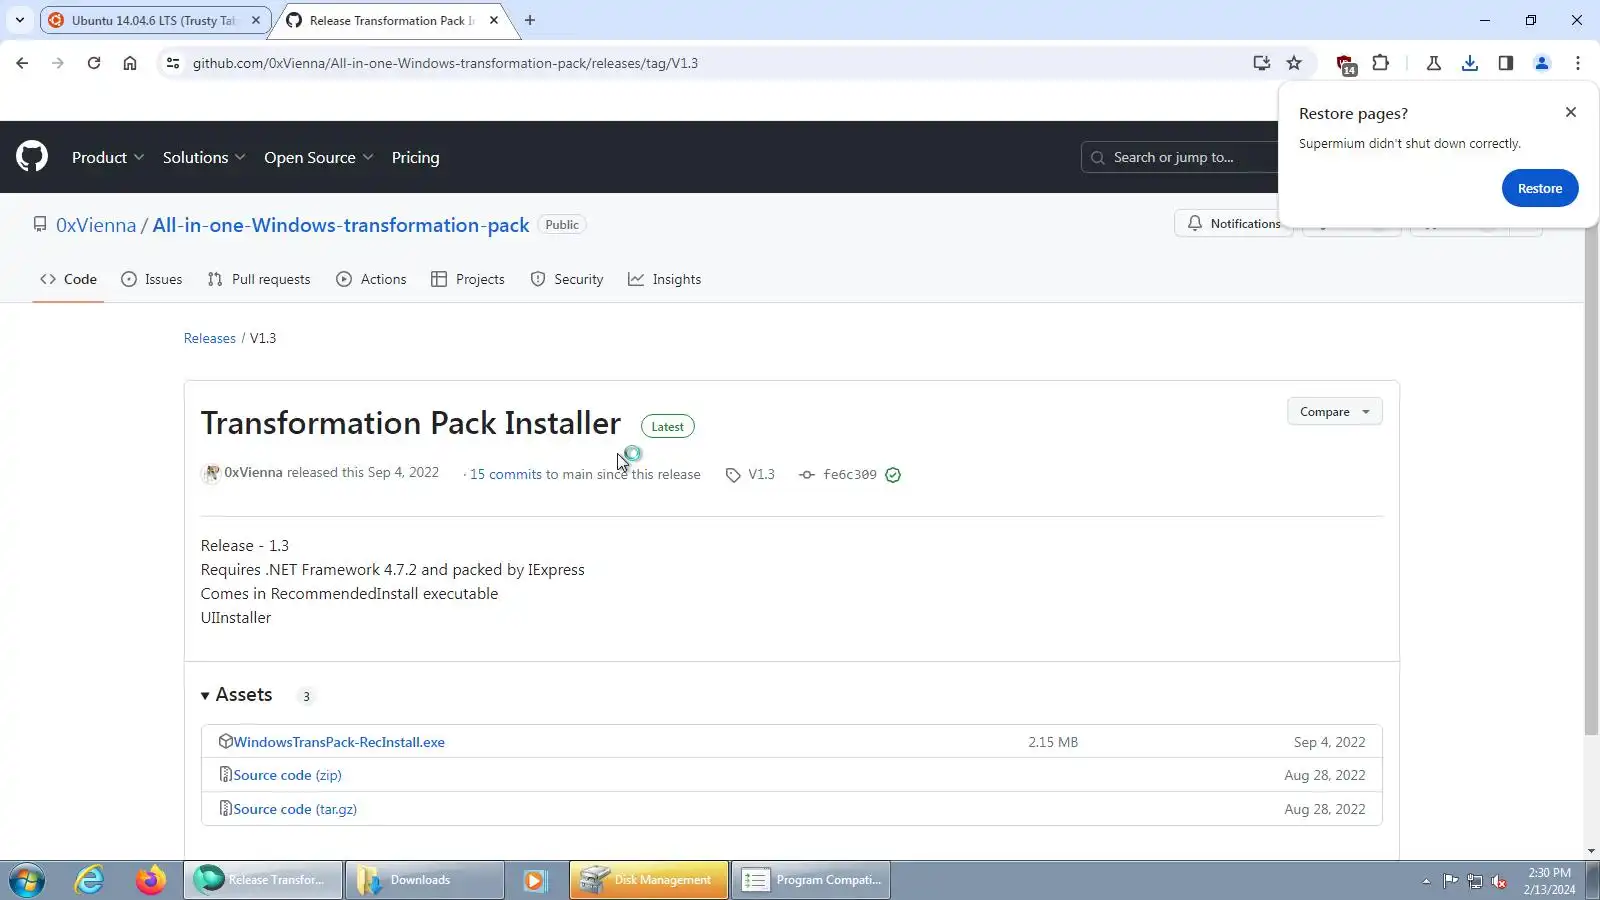The height and width of the screenshot is (900, 1600).
Task: Open the Pull requests tab
Action: [x=259, y=279]
